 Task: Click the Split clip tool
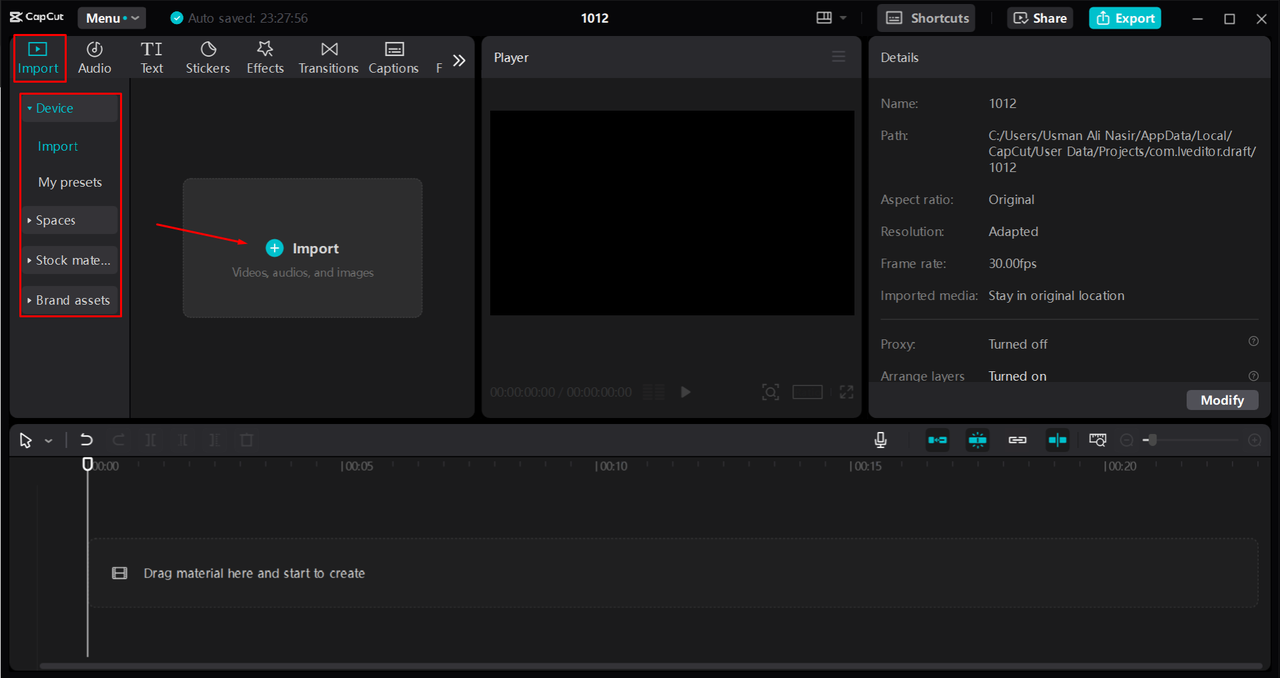[x=151, y=440]
